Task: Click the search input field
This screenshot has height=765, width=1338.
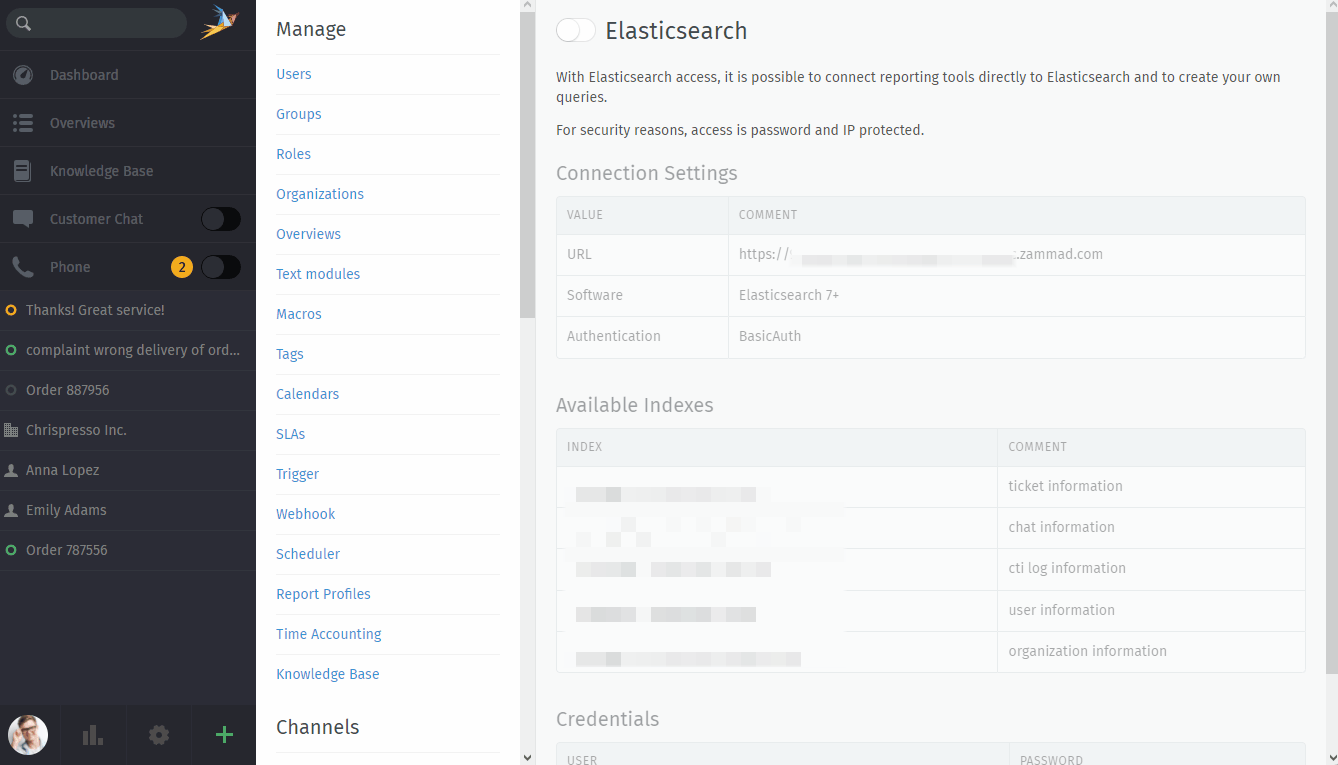Action: click(x=97, y=23)
